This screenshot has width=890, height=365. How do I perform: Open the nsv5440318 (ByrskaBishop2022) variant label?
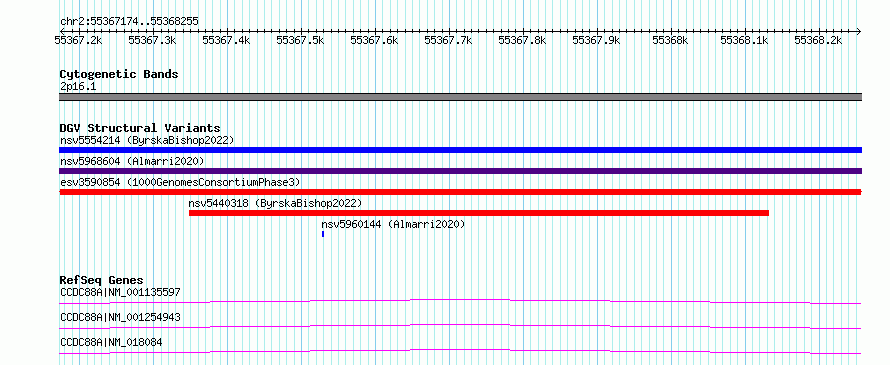click(x=275, y=203)
